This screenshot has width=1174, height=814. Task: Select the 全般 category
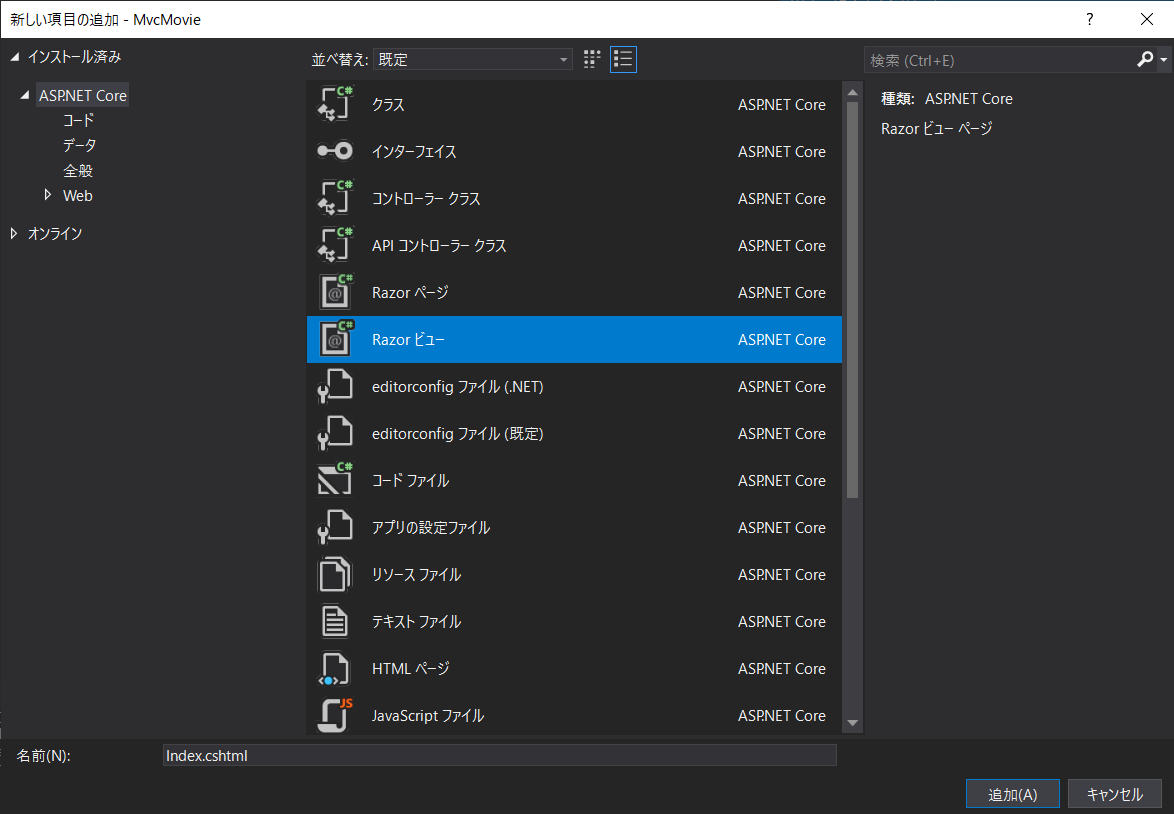pos(77,170)
